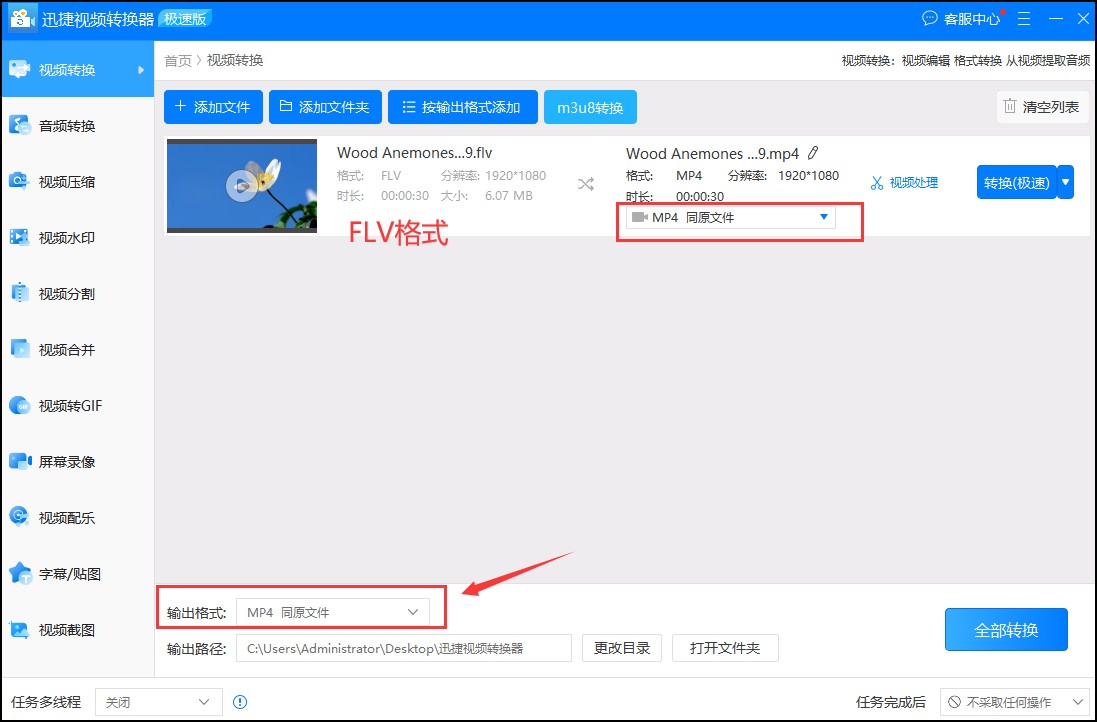This screenshot has height=722, width=1097.
Task: Click 打开文件夹 to open output folder
Action: [x=725, y=648]
